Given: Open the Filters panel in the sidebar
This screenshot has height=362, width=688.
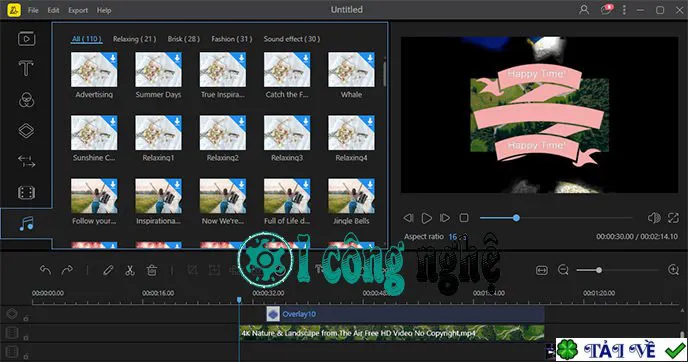Looking at the screenshot, I should 26,100.
